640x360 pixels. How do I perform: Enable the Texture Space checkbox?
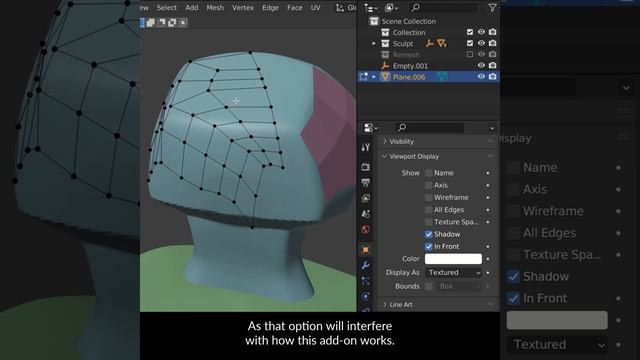pos(429,222)
